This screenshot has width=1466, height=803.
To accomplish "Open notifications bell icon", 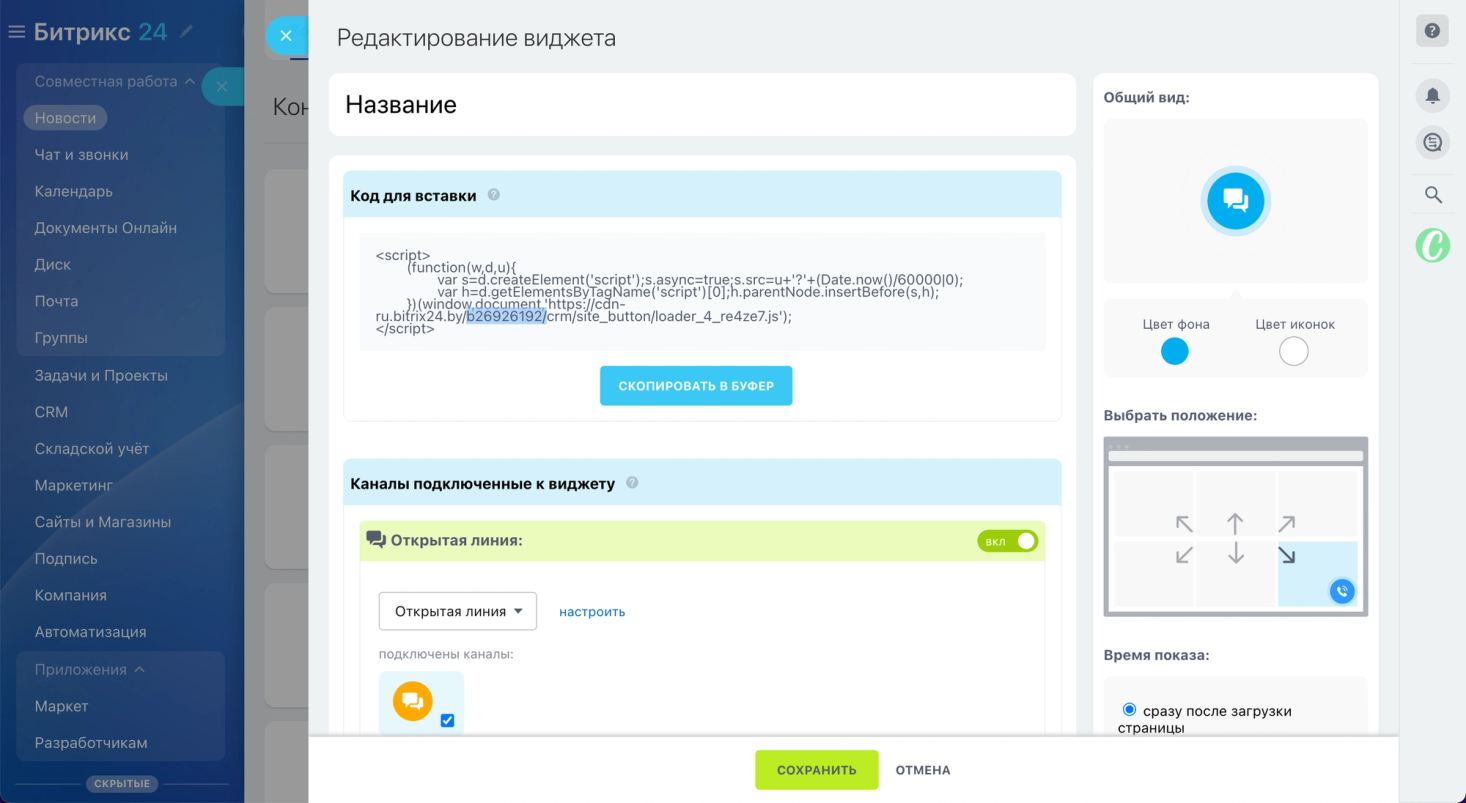I will click(1432, 95).
